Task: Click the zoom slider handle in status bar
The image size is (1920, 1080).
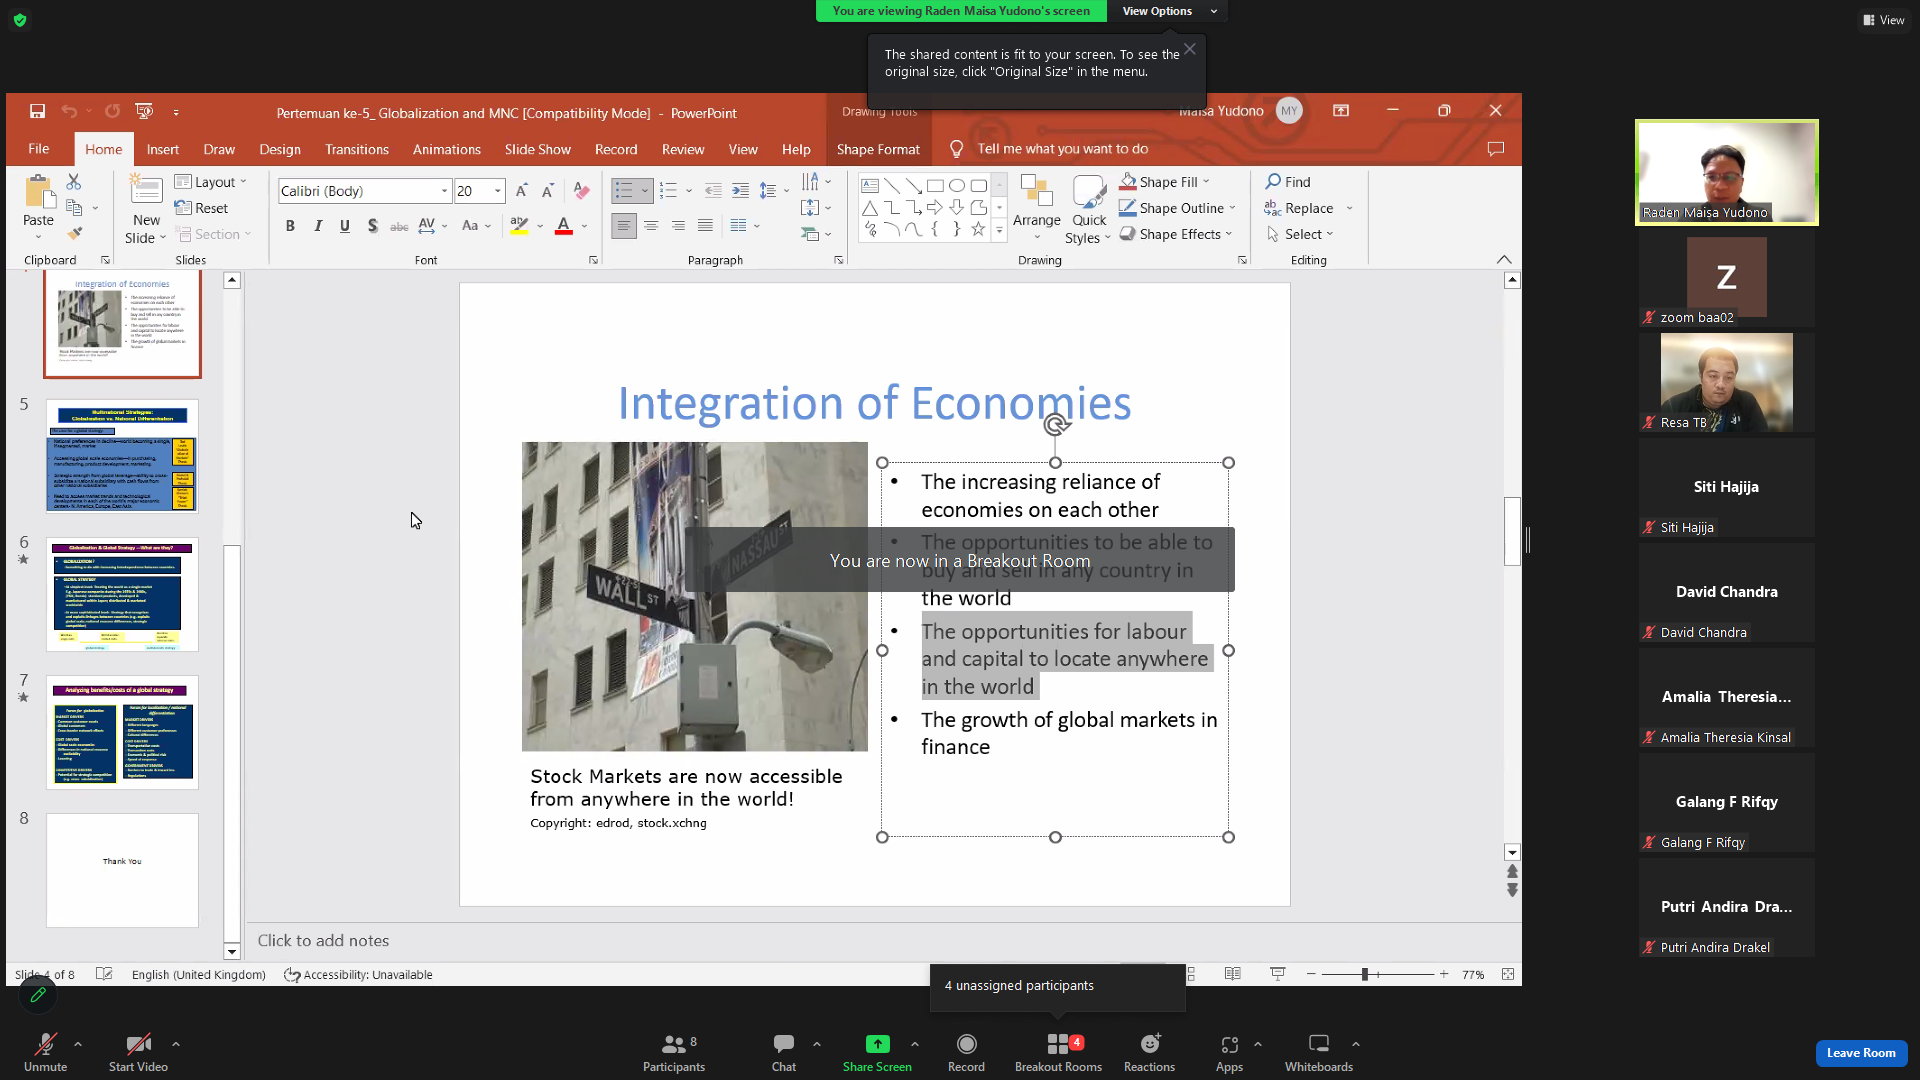Action: (x=1365, y=974)
